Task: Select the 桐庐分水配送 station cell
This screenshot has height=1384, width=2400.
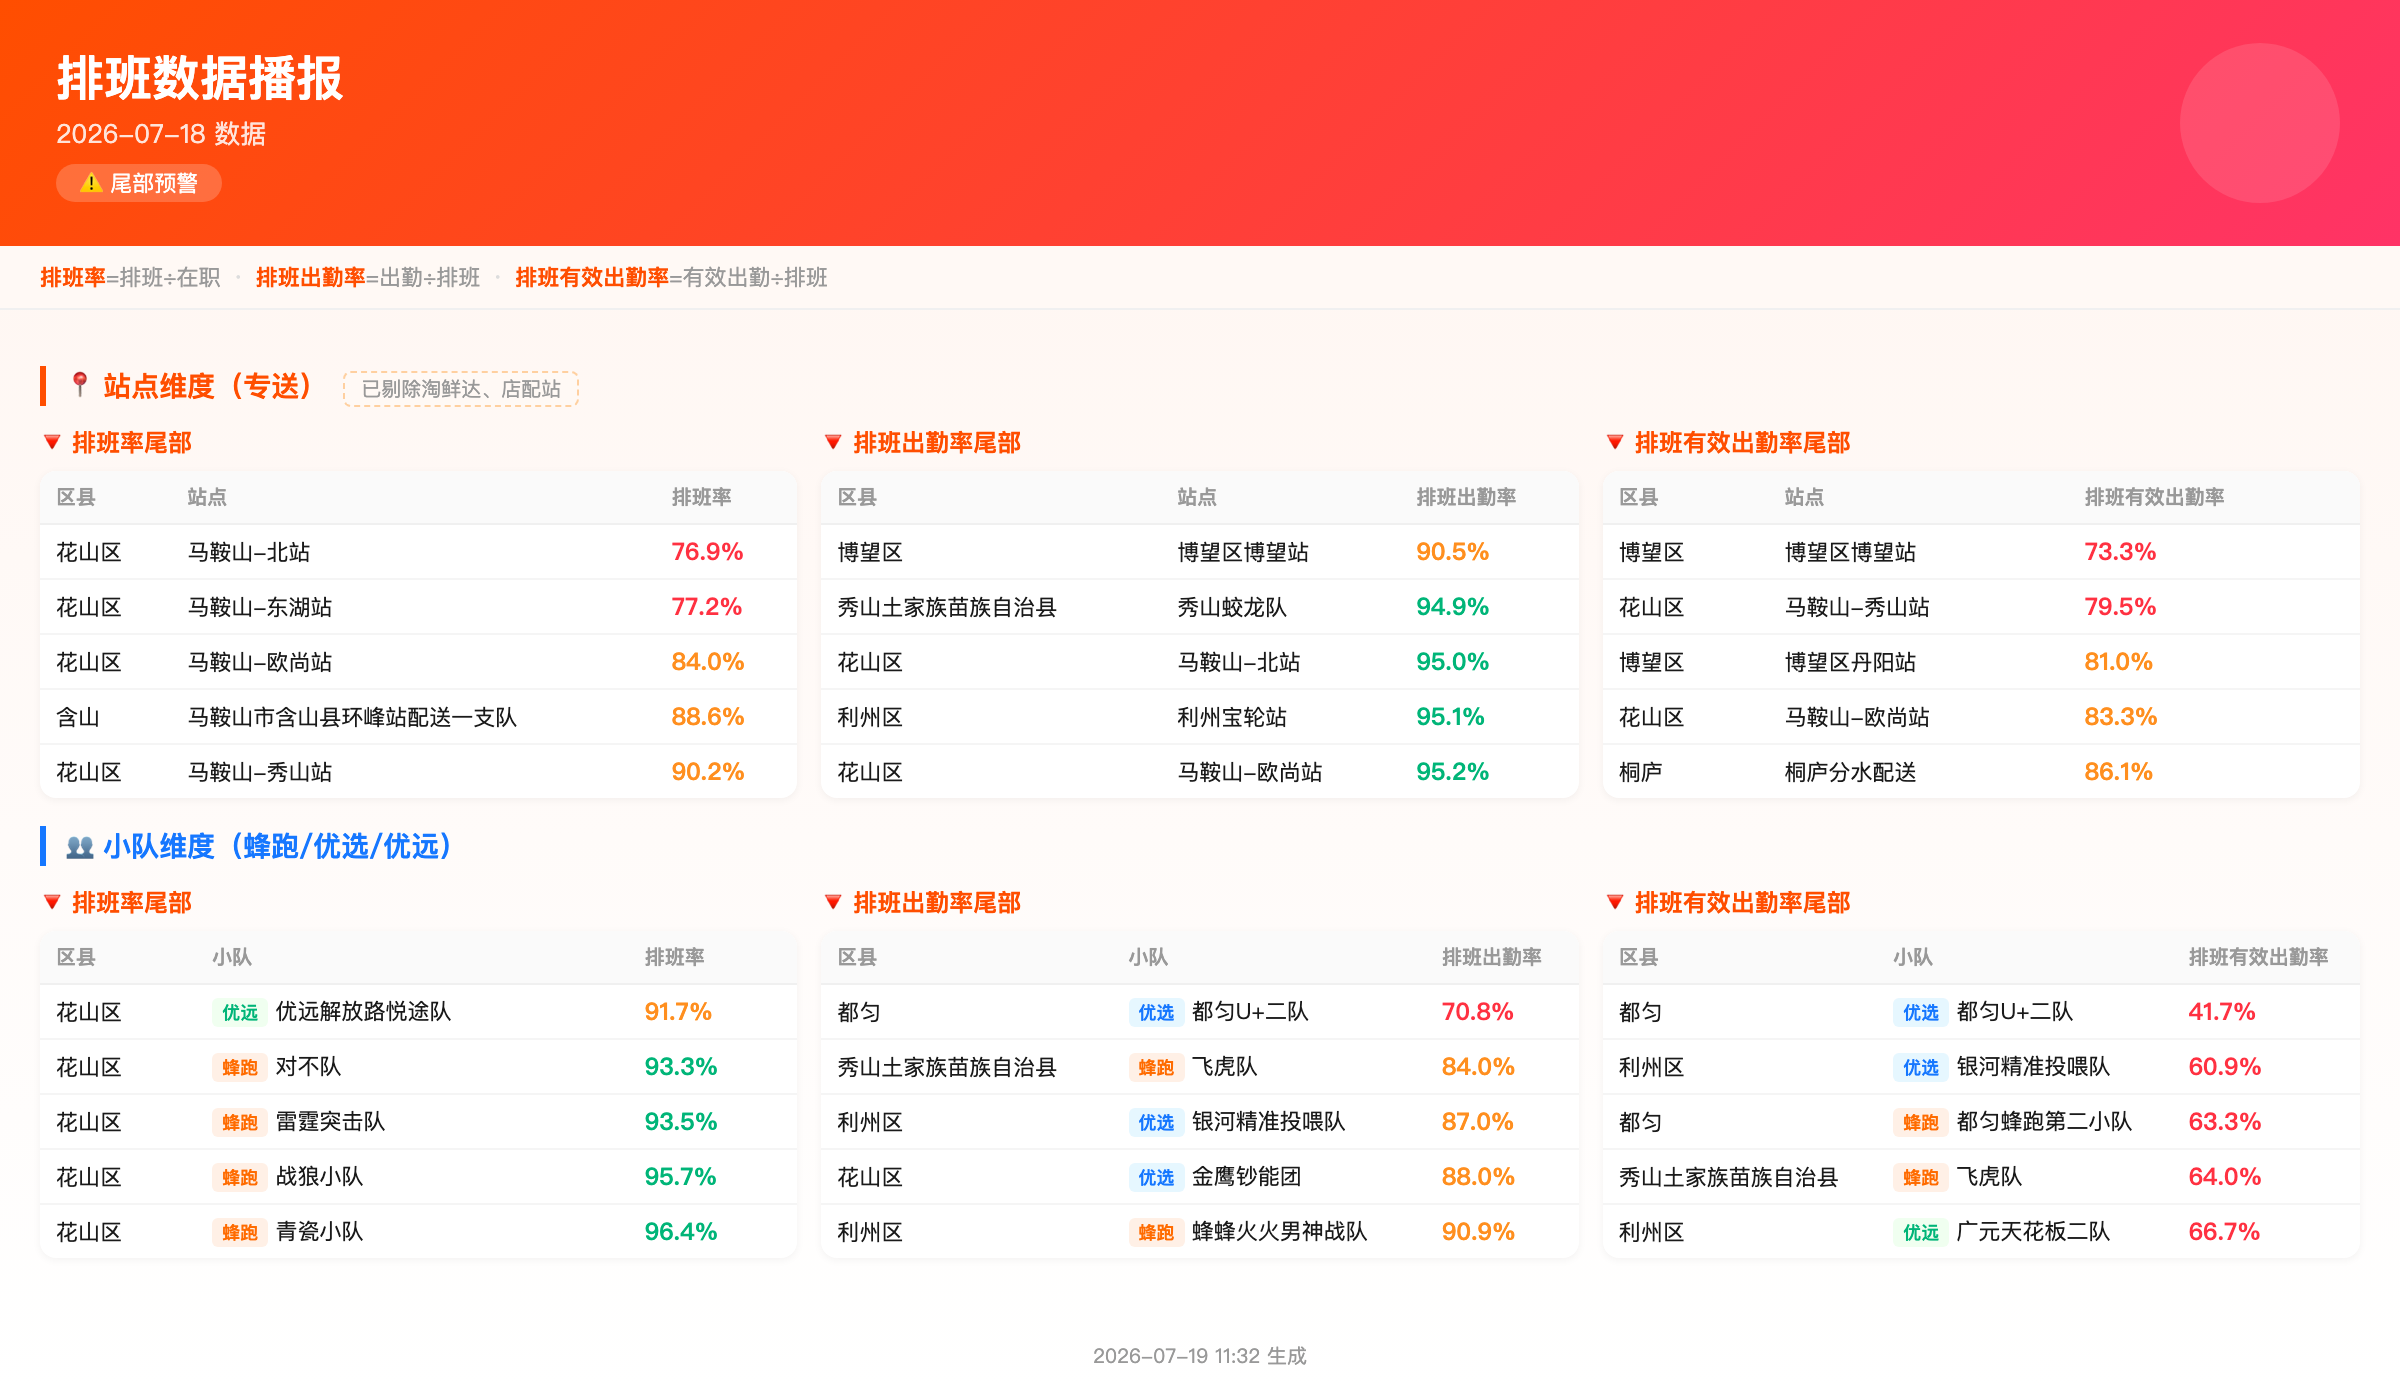Action: tap(1850, 772)
